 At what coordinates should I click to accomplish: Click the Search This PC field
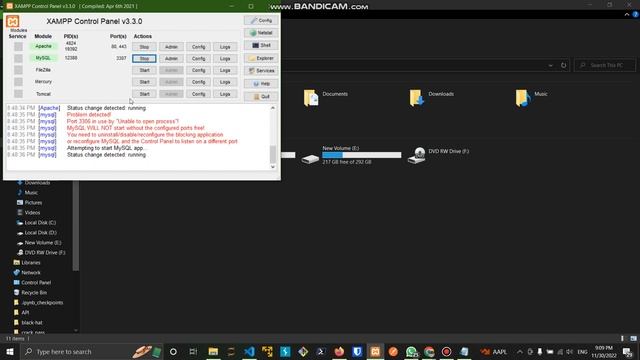point(605,65)
